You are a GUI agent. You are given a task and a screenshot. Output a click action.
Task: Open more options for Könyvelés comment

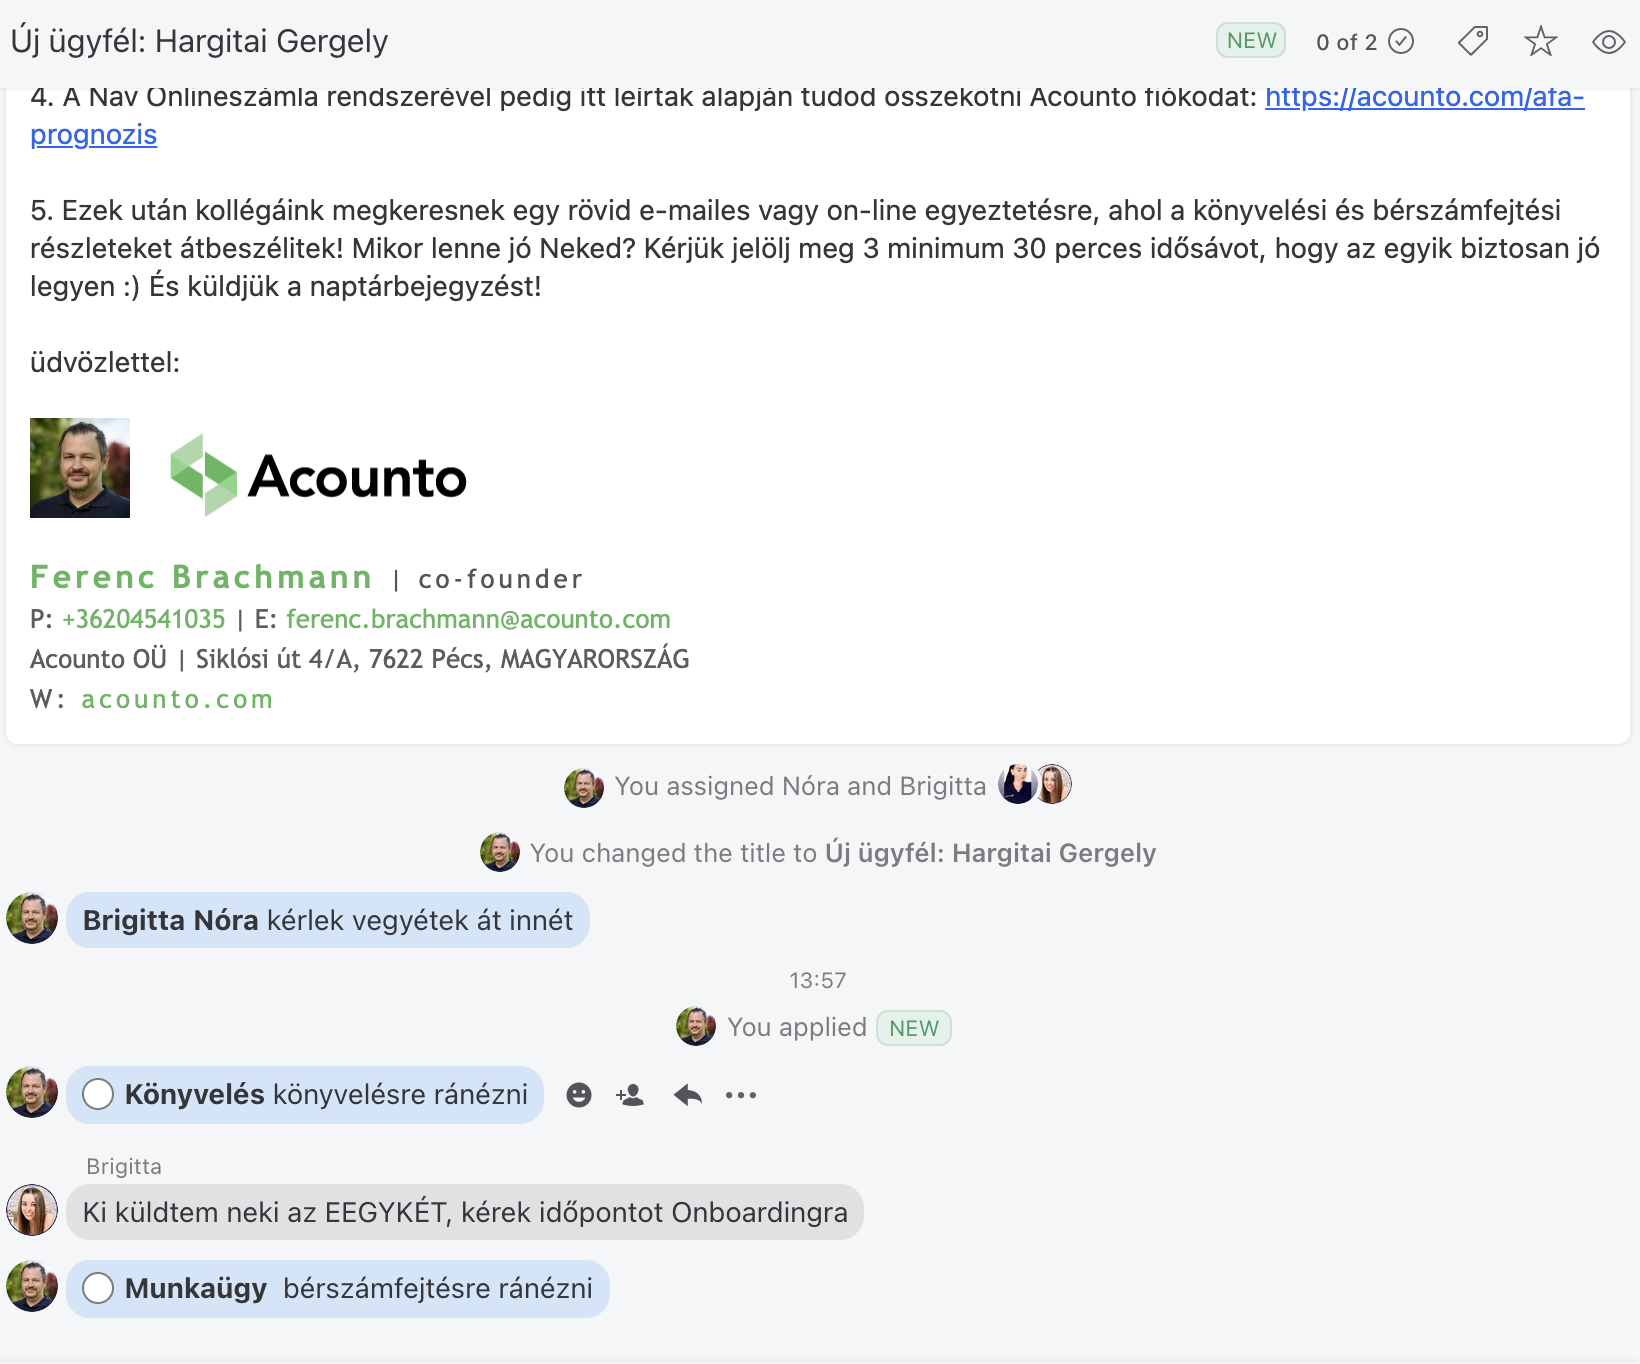pos(741,1095)
